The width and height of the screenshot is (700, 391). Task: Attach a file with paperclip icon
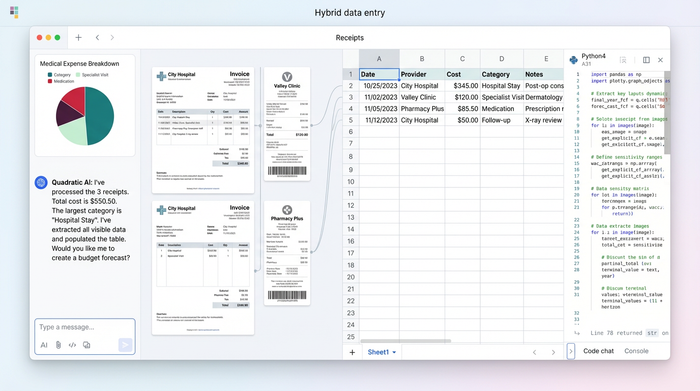pos(58,345)
